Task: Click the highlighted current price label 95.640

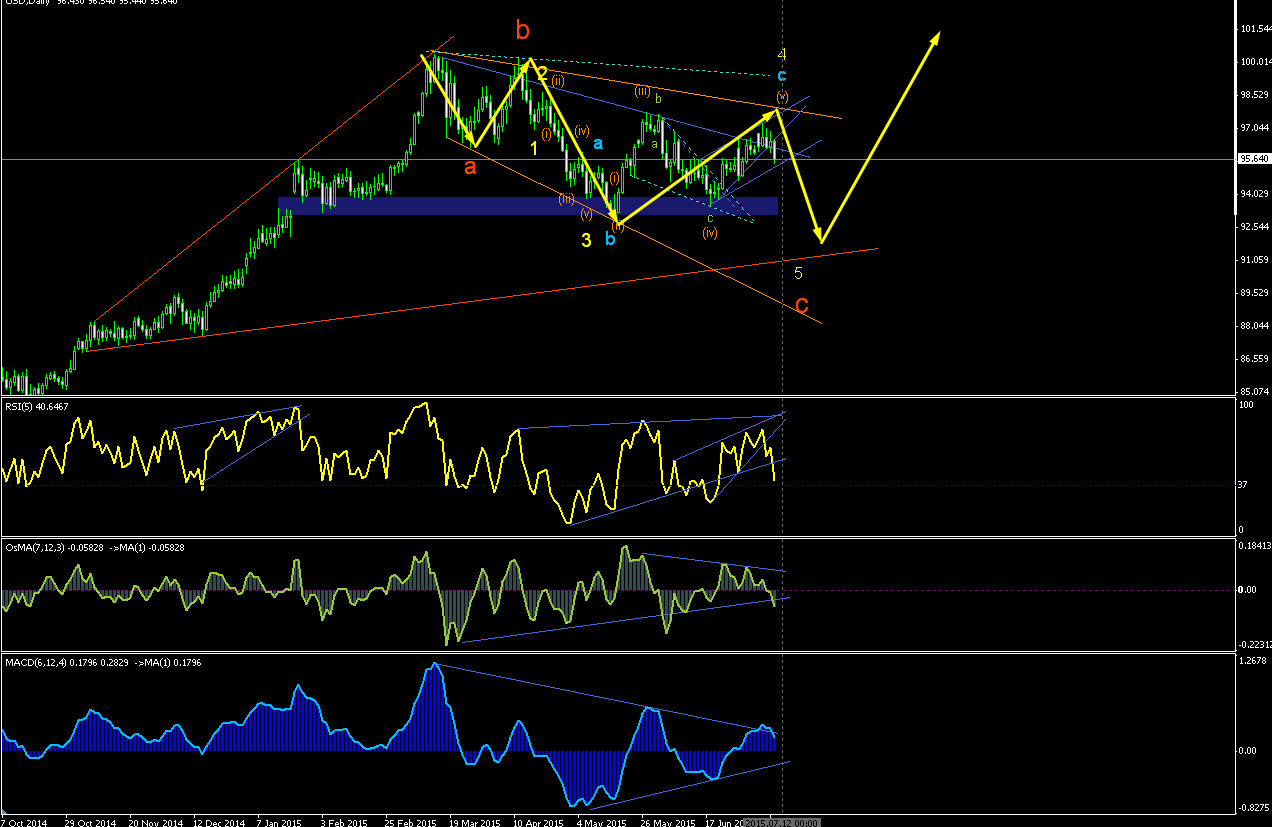Action: [x=1254, y=159]
